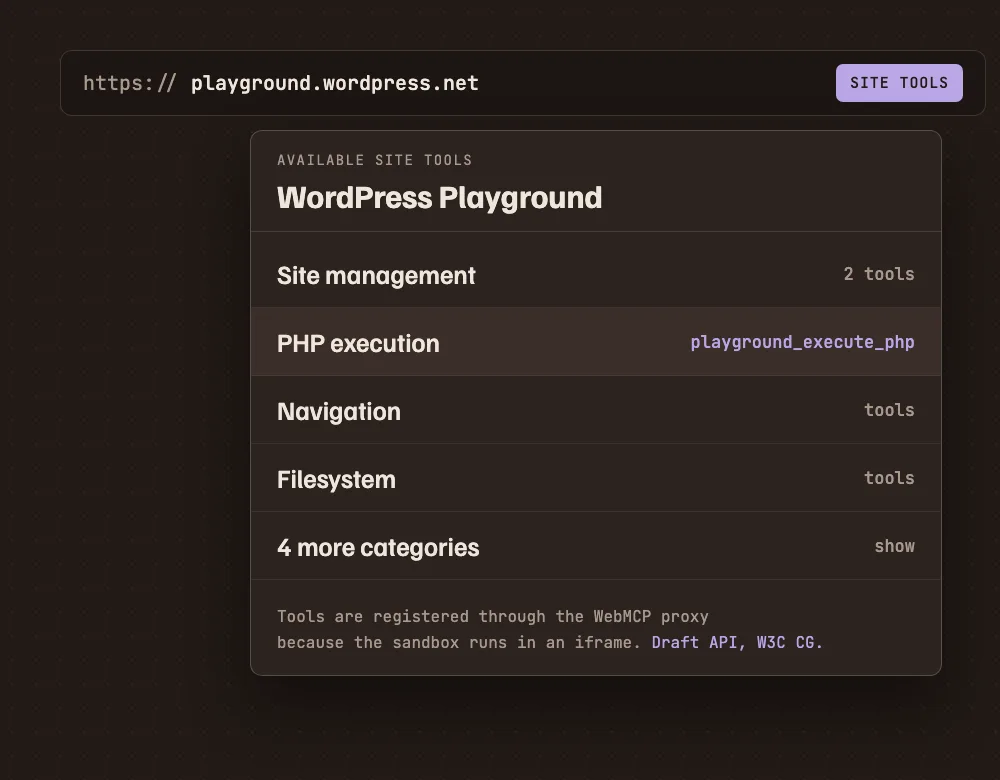This screenshot has width=1000, height=780.
Task: Click the WordPress Playground heading
Action: click(439, 198)
